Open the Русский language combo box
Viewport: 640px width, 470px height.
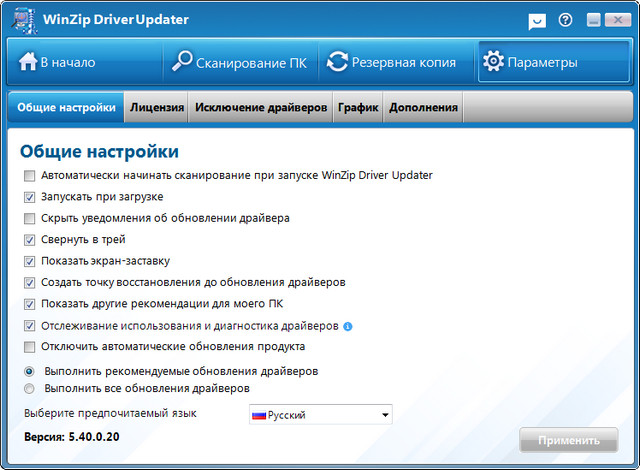pyautogui.click(x=320, y=415)
